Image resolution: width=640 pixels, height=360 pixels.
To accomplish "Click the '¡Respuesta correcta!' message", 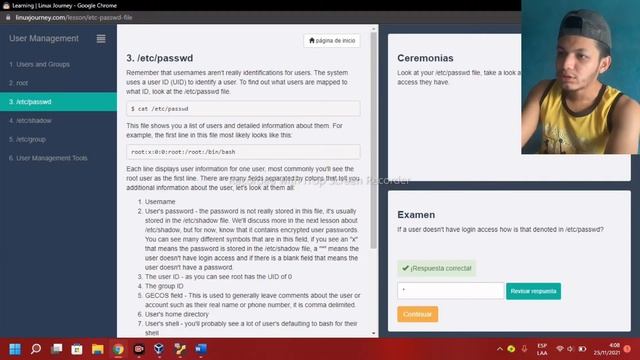I will 436,268.
